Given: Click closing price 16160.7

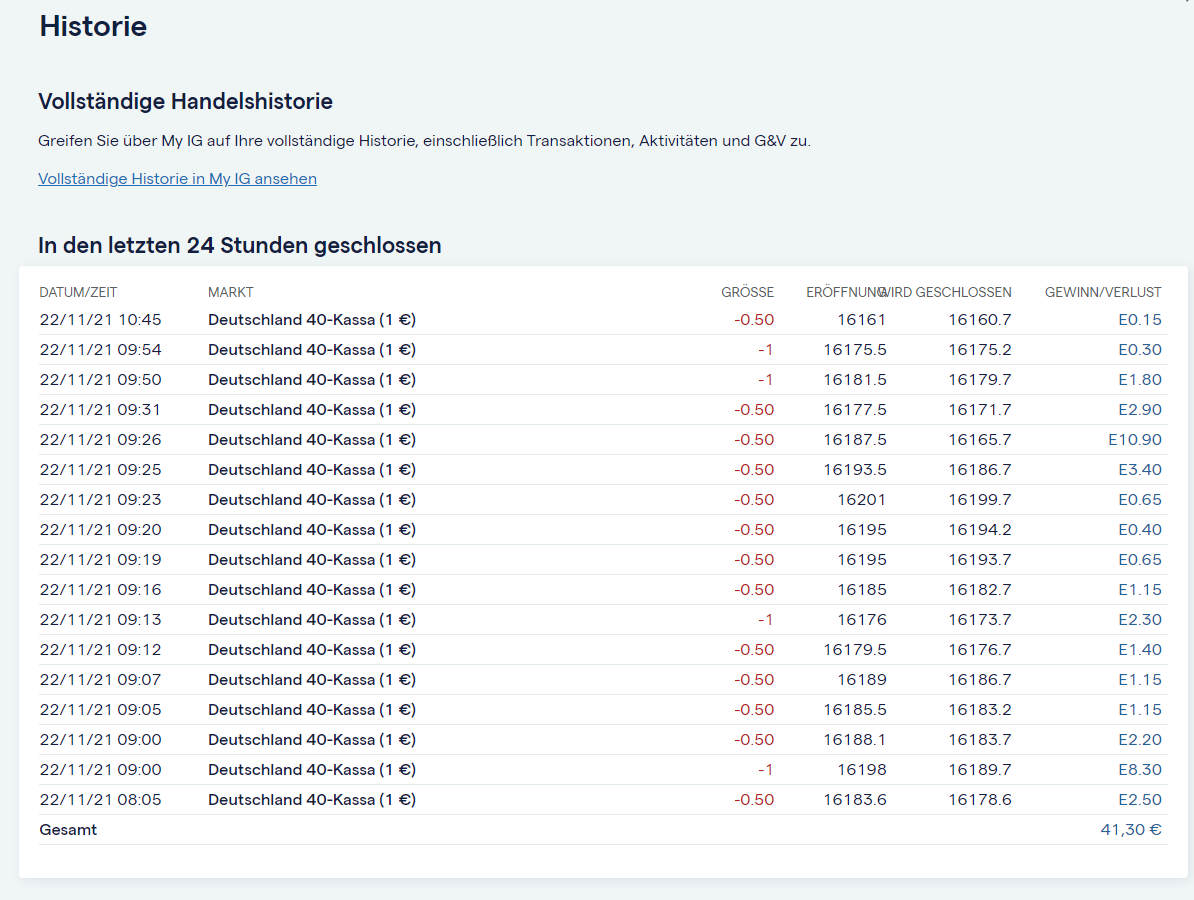Looking at the screenshot, I should coord(980,320).
